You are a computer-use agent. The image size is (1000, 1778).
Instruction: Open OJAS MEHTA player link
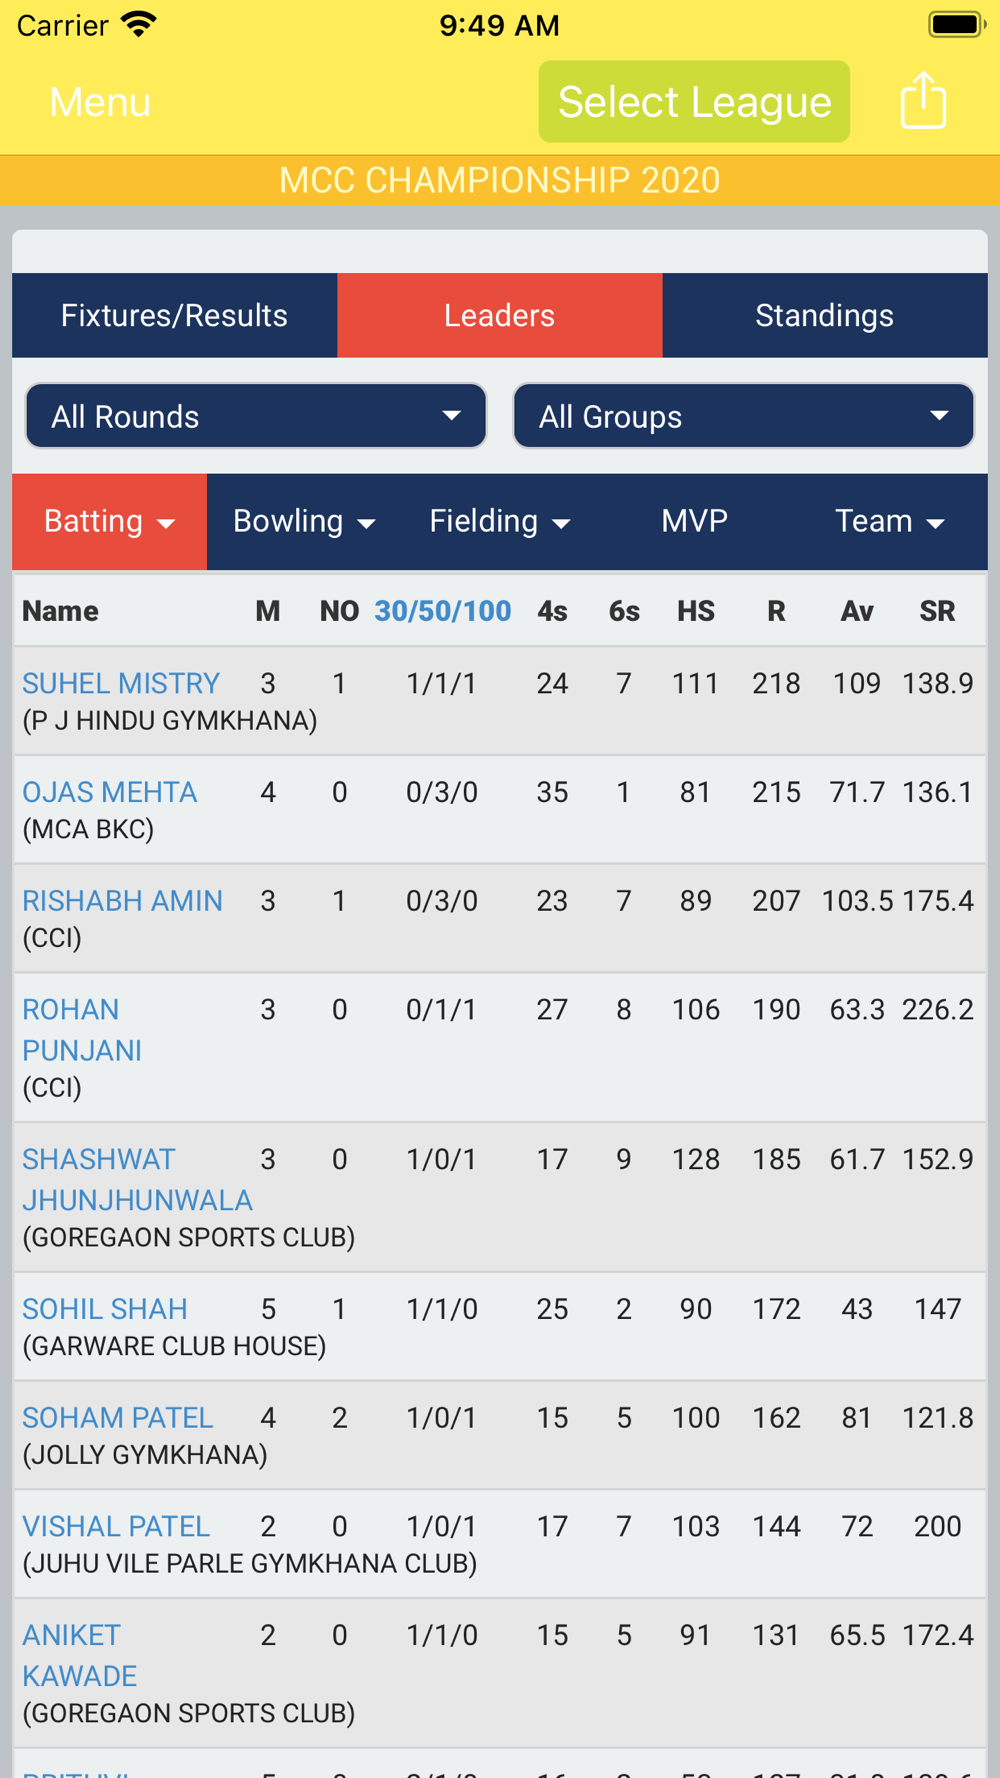(x=110, y=793)
